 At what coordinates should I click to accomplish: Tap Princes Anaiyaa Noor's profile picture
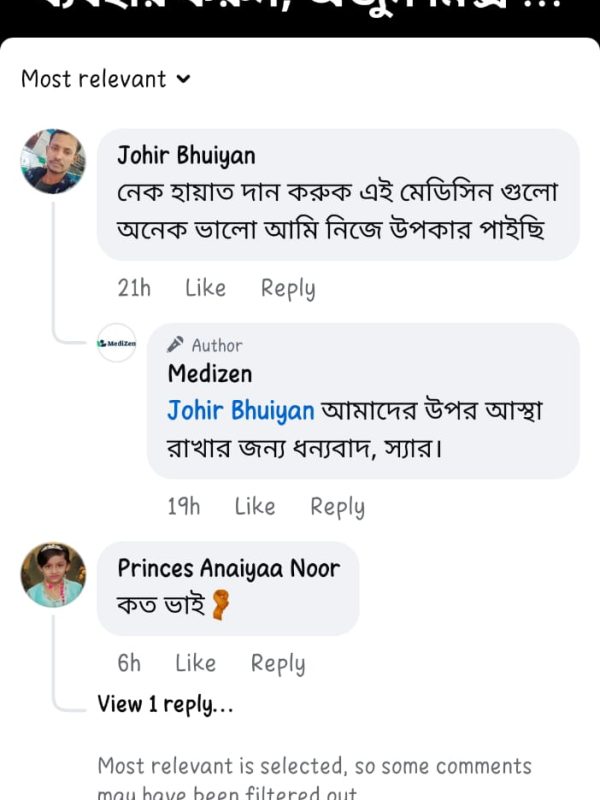click(53, 575)
